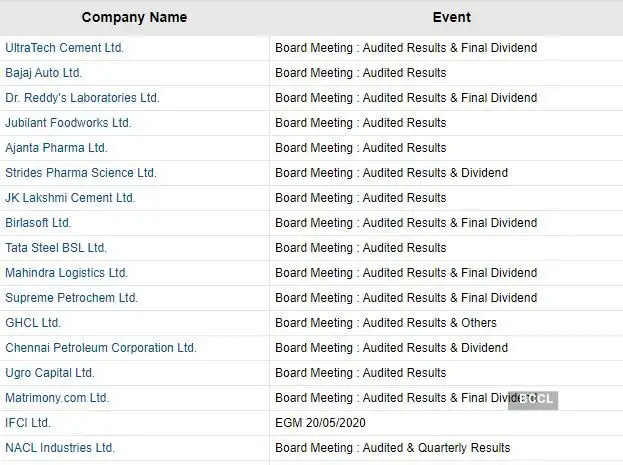
Task: Open Jubilant Foodworks Ltd. link
Action: coord(68,123)
